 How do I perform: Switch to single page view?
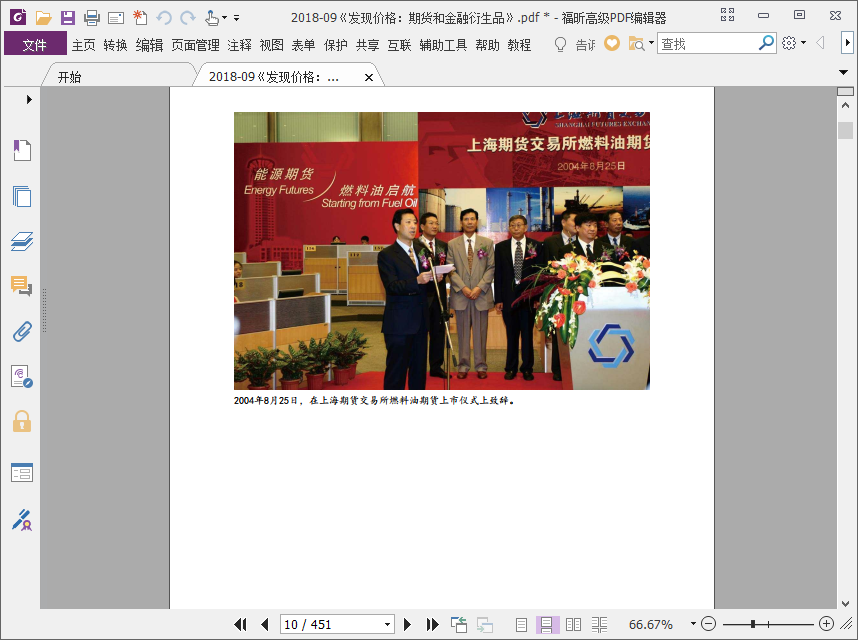coord(521,624)
